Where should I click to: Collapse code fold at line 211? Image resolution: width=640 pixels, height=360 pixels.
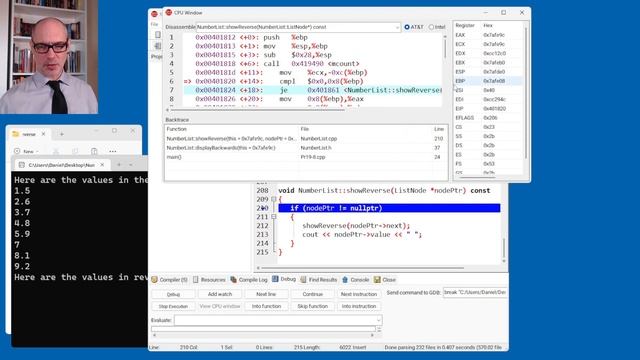click(x=274, y=217)
